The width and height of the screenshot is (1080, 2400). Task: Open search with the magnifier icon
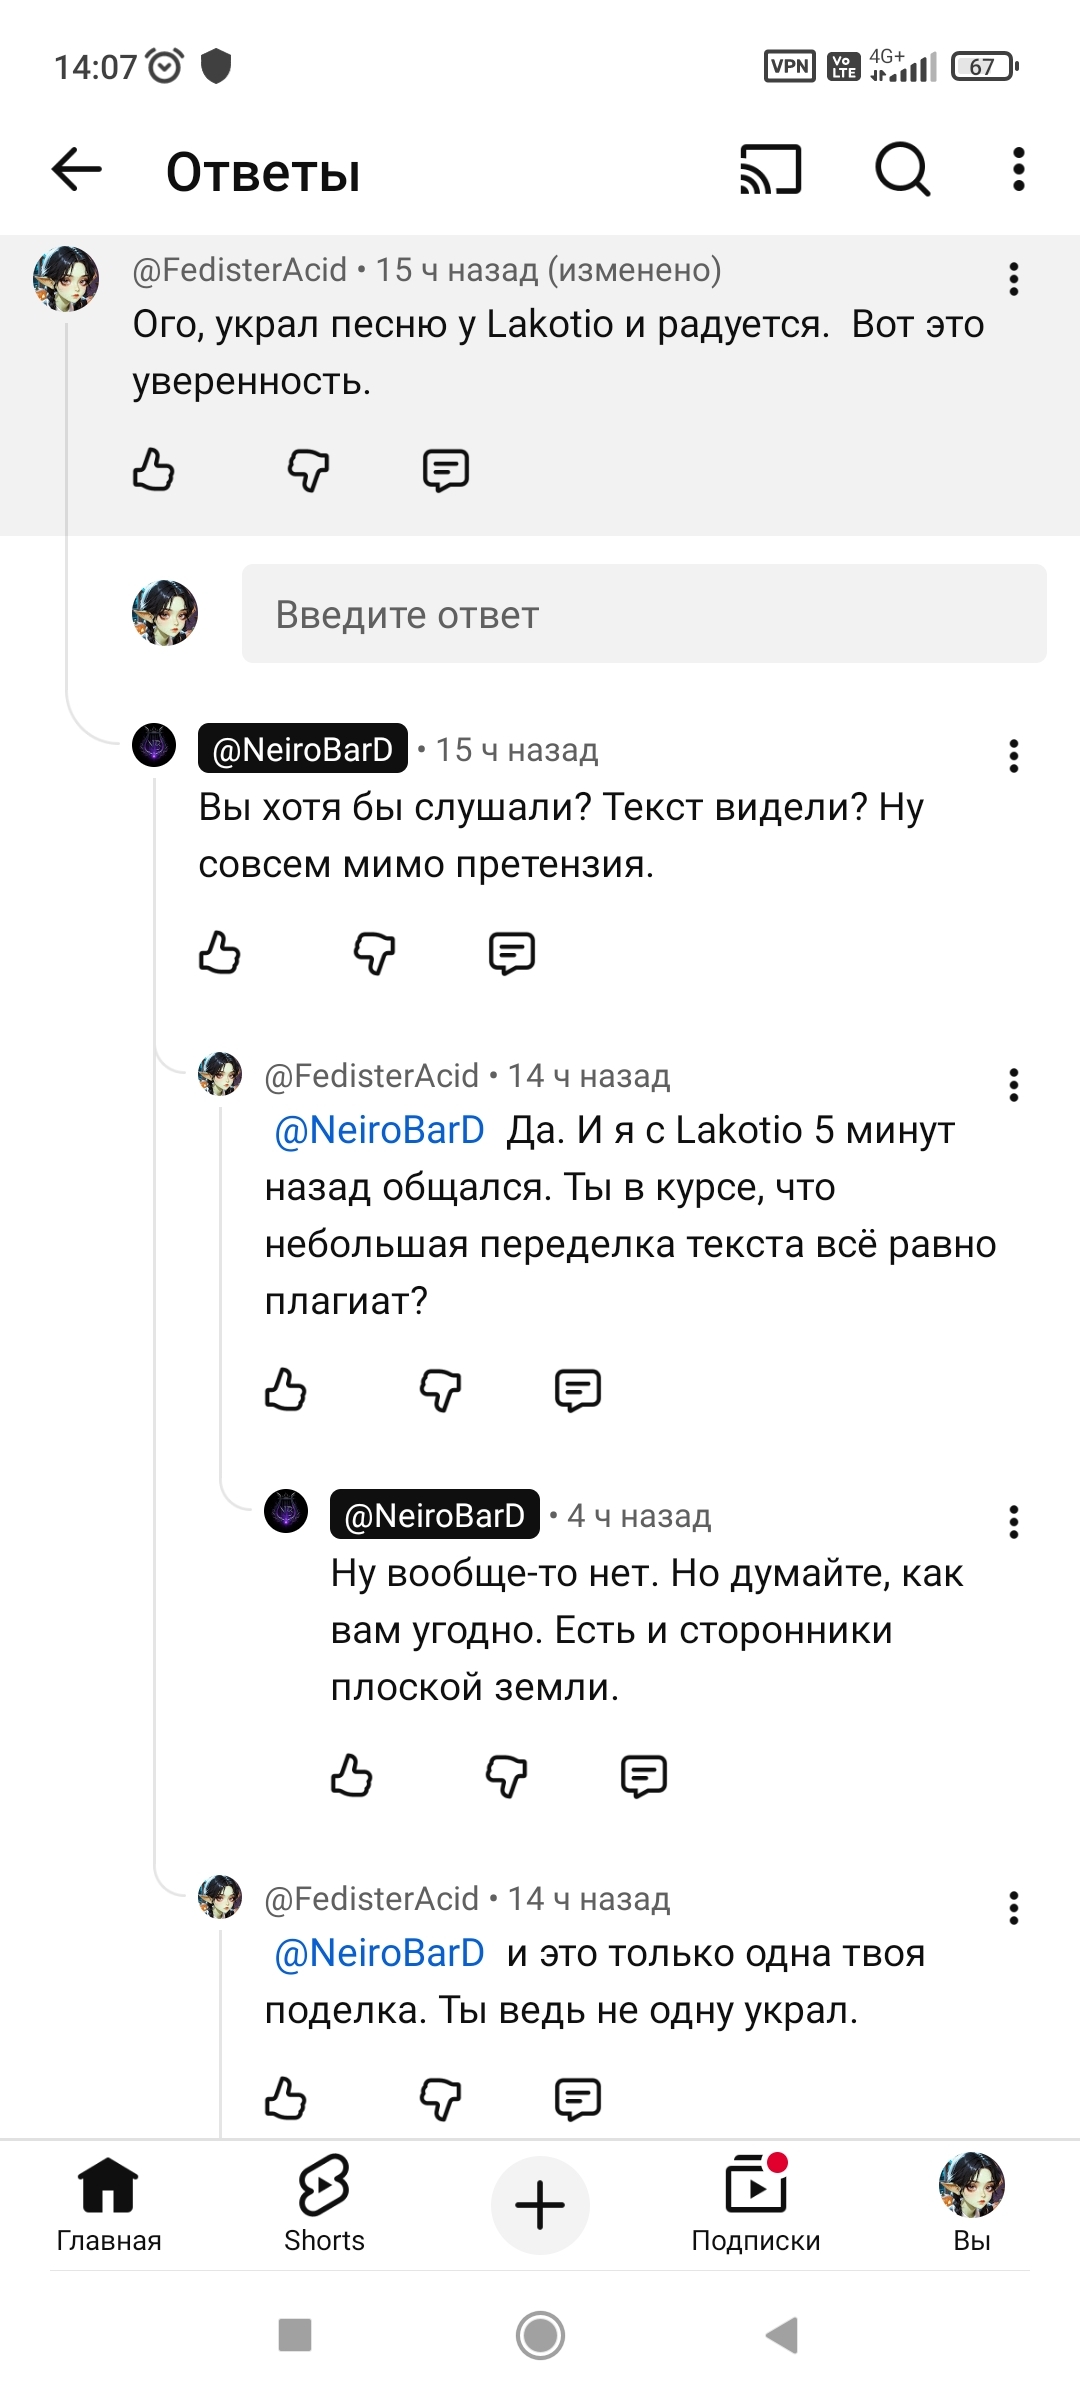pyautogui.click(x=902, y=169)
